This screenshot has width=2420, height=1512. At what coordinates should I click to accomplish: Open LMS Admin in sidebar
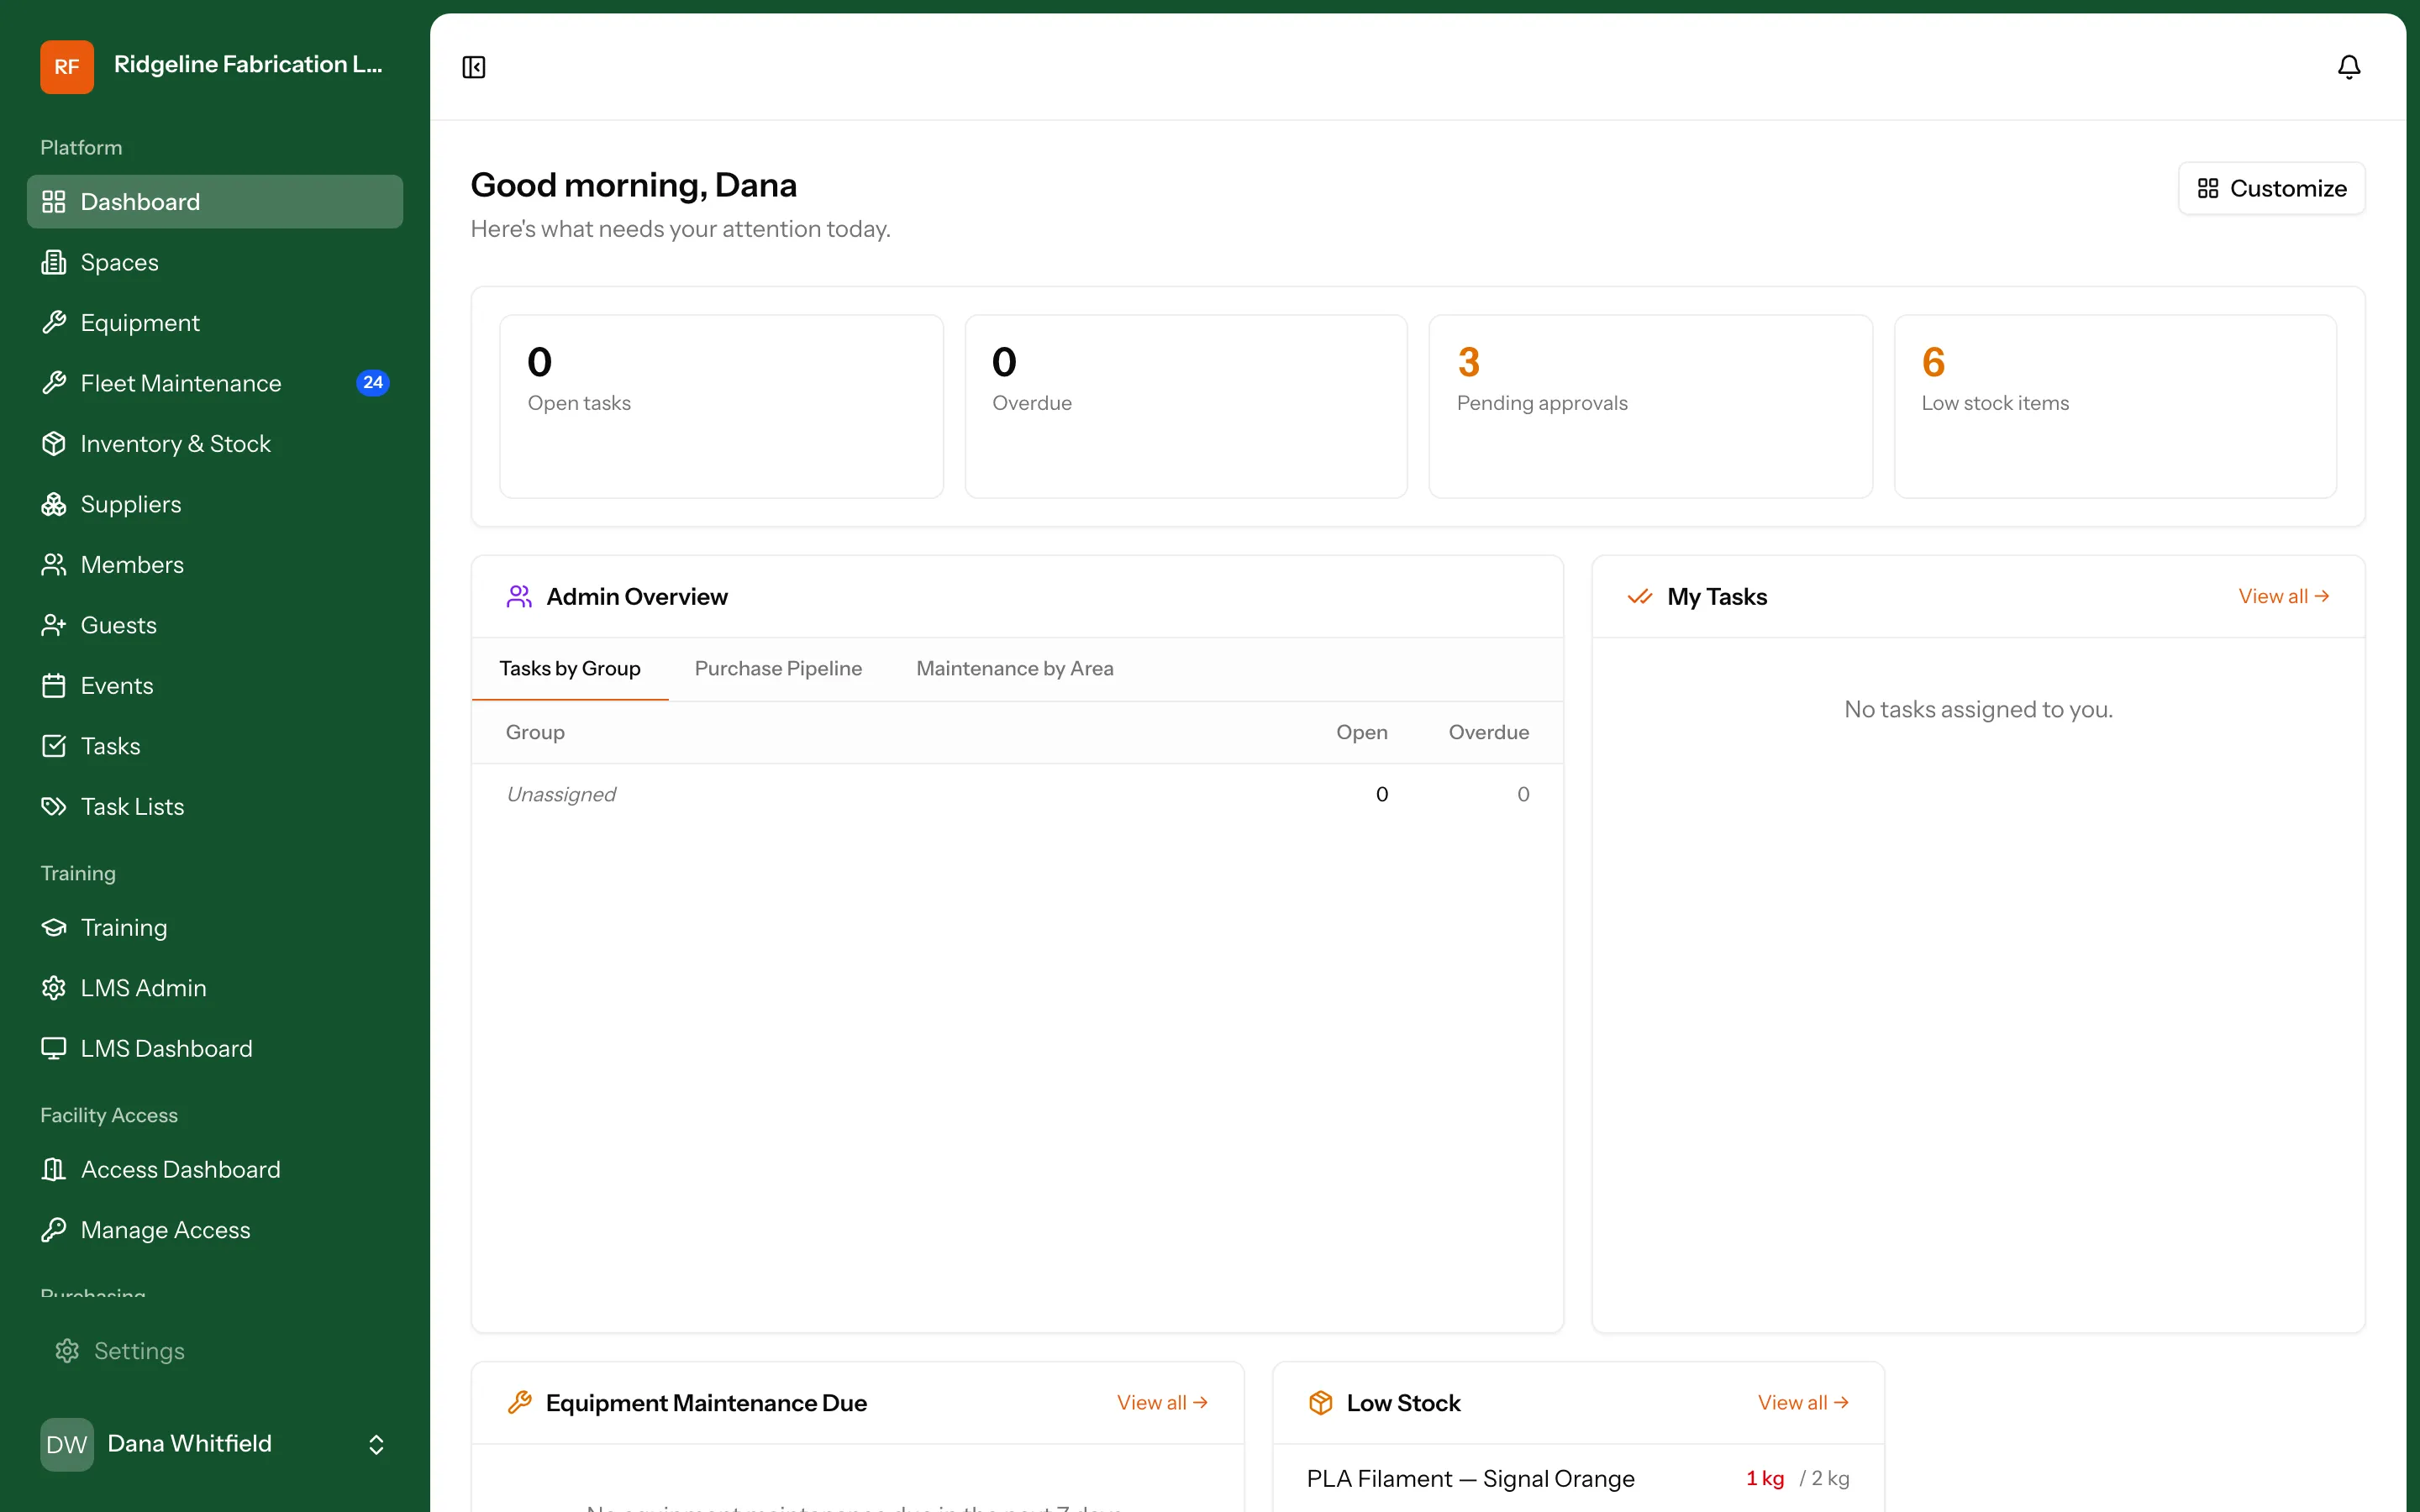215,988
